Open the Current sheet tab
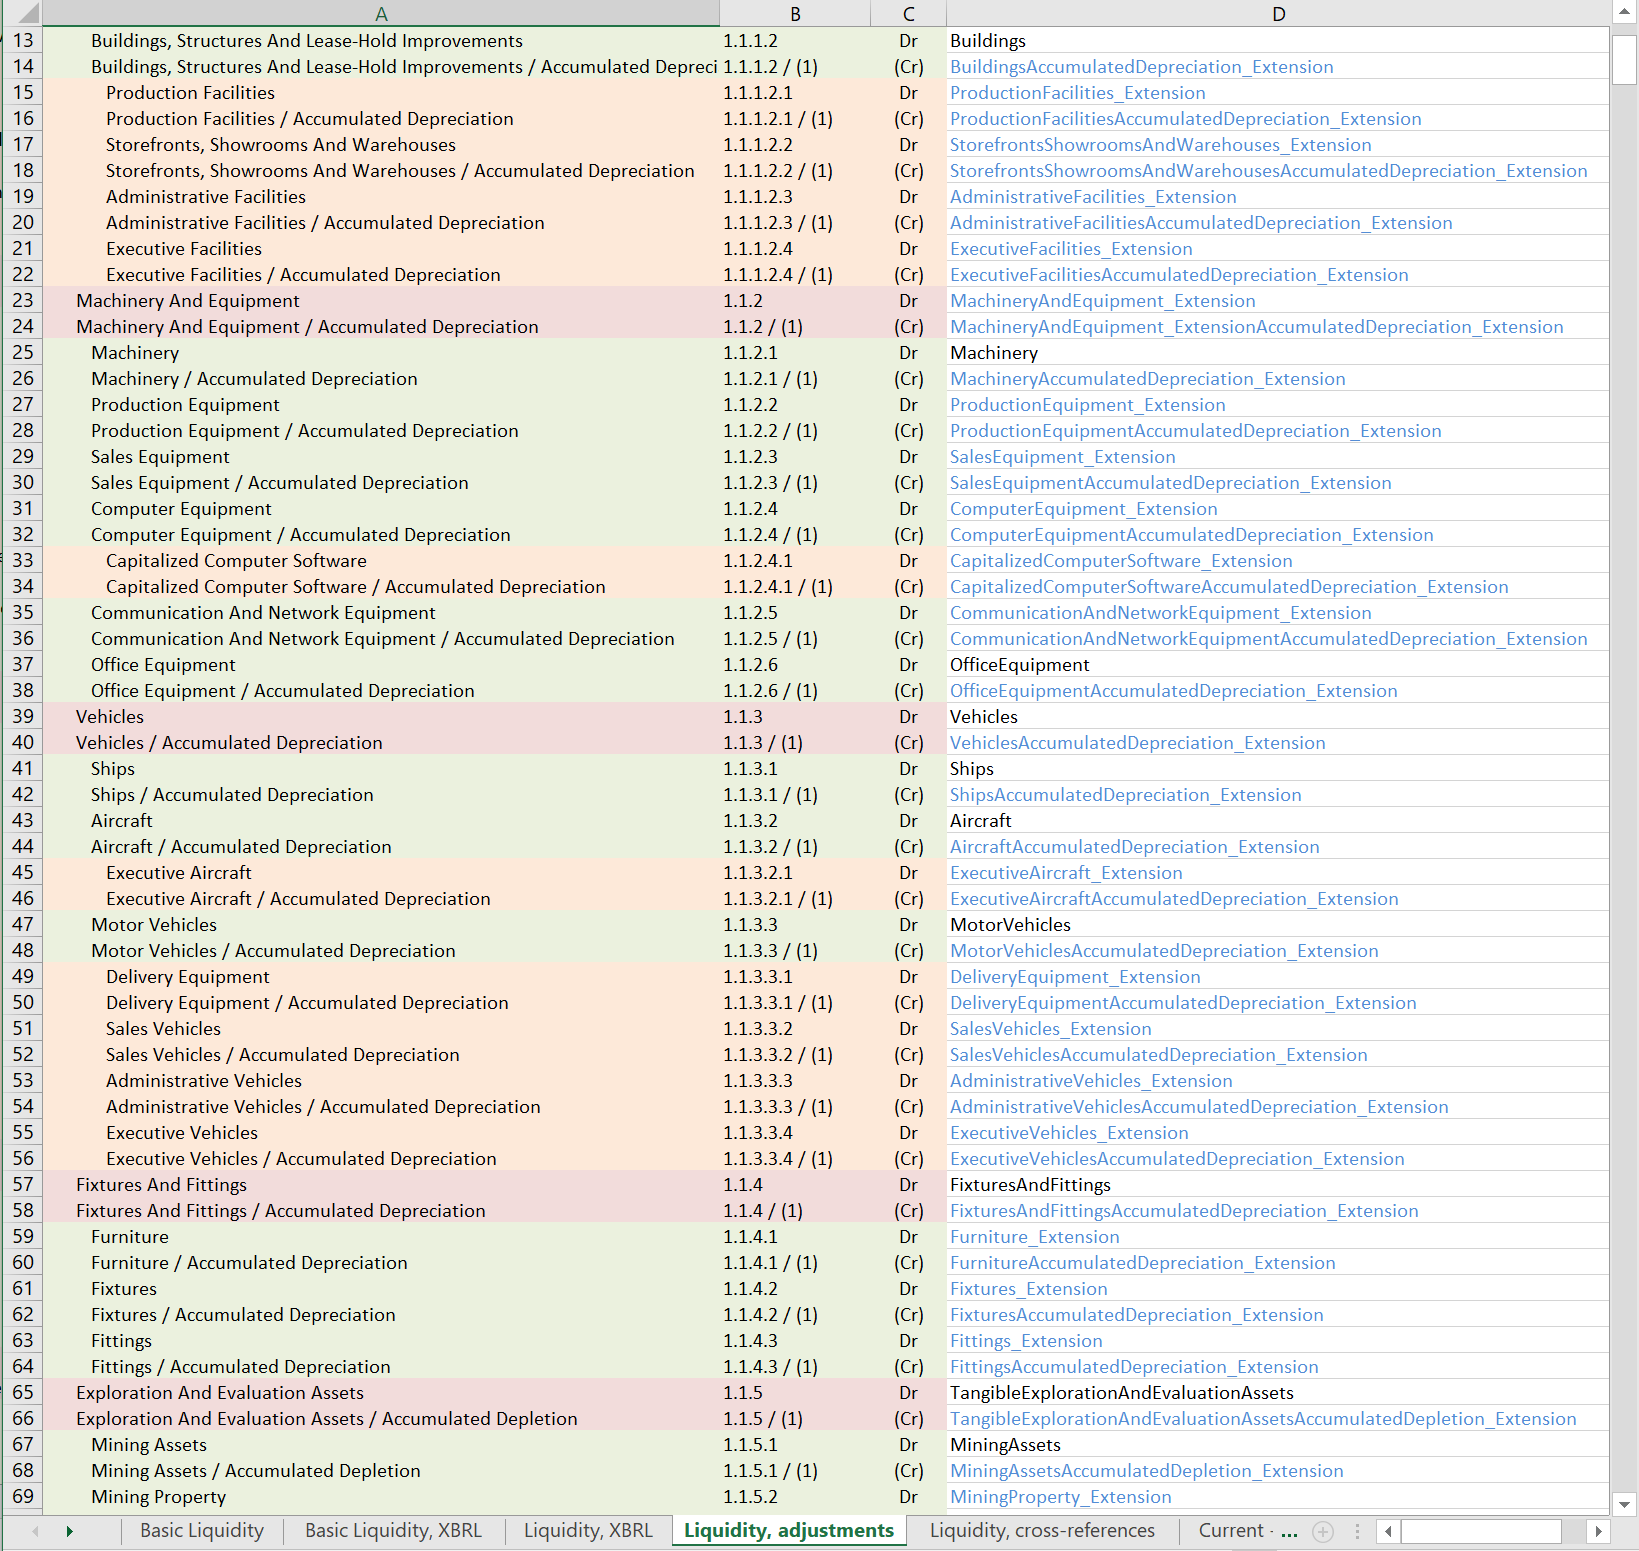 (x=1231, y=1531)
